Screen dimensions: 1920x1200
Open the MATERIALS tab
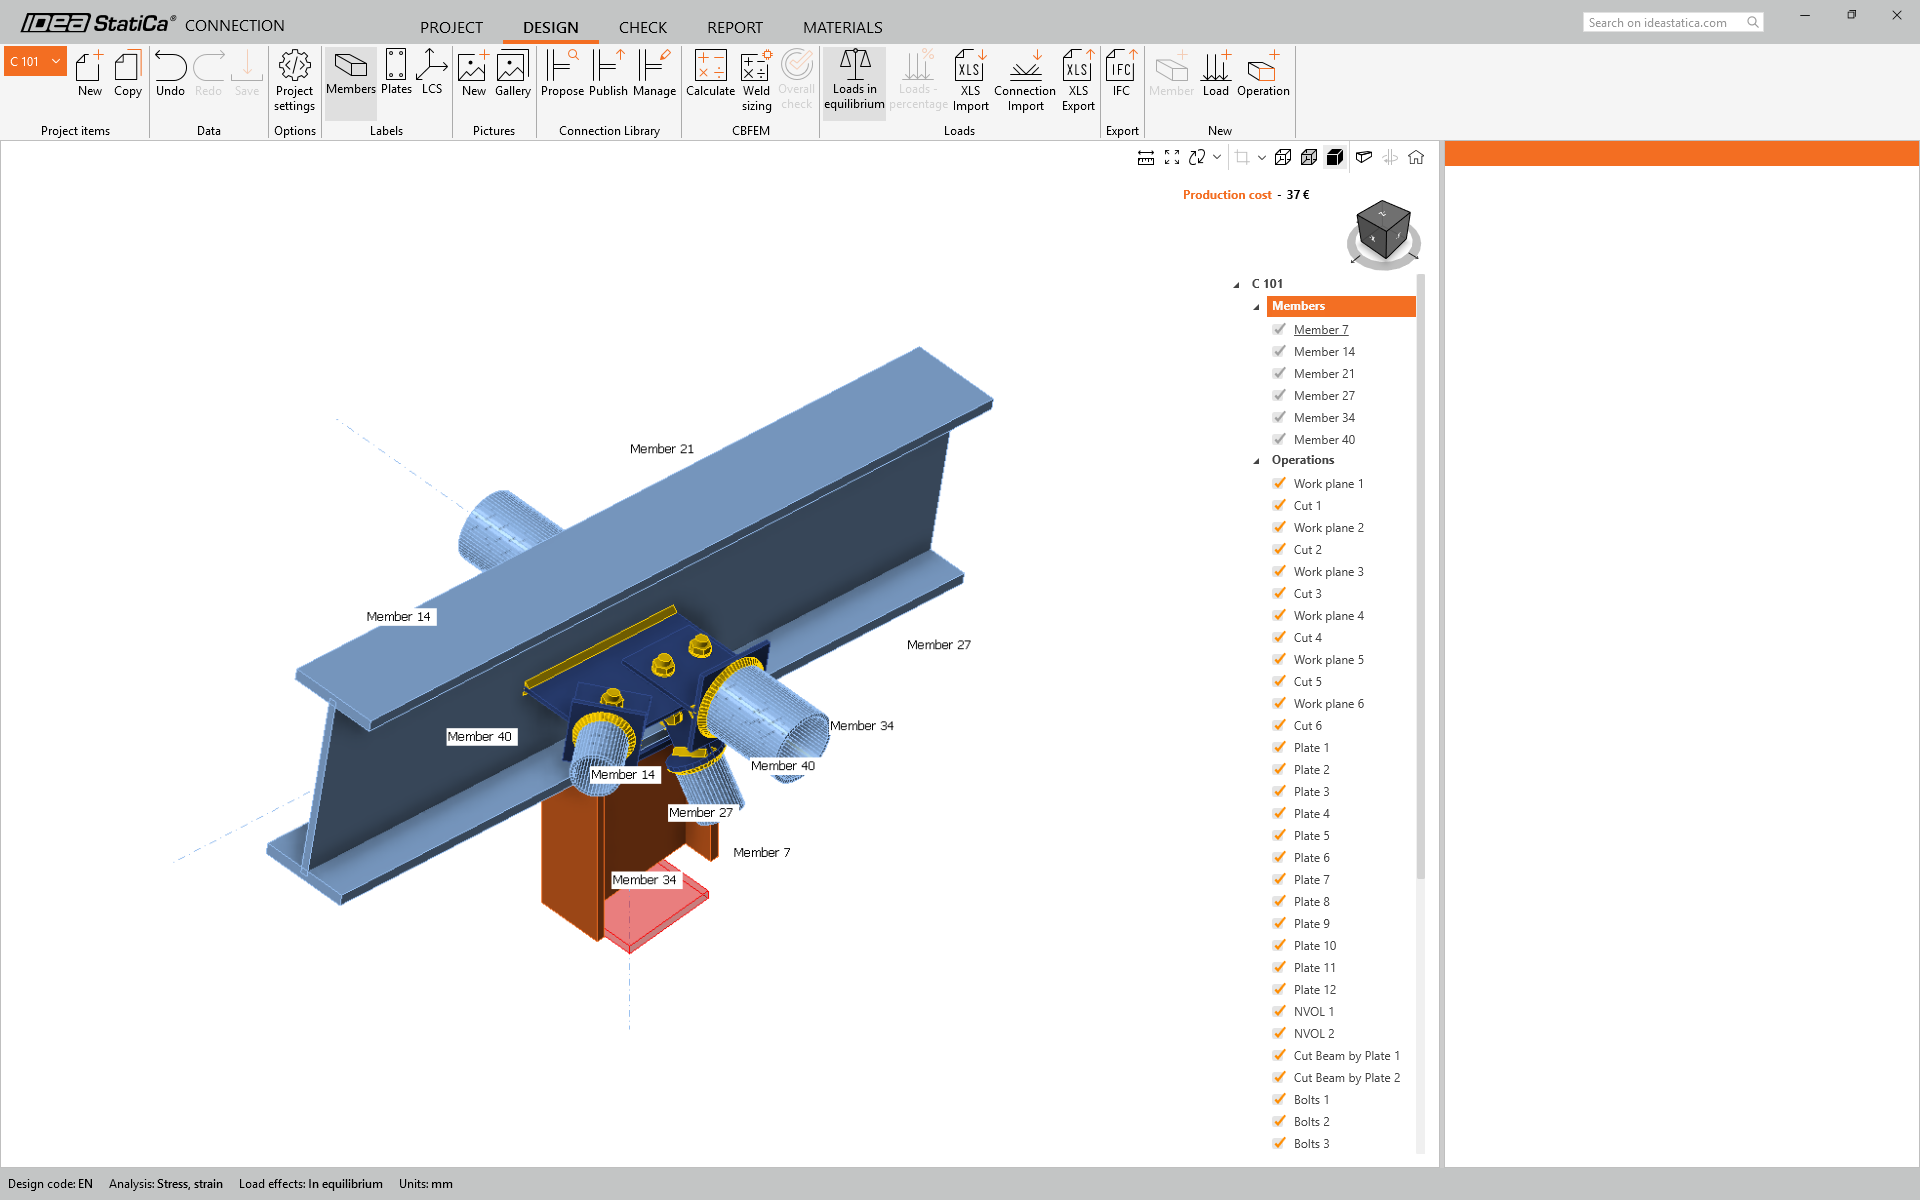point(842,27)
